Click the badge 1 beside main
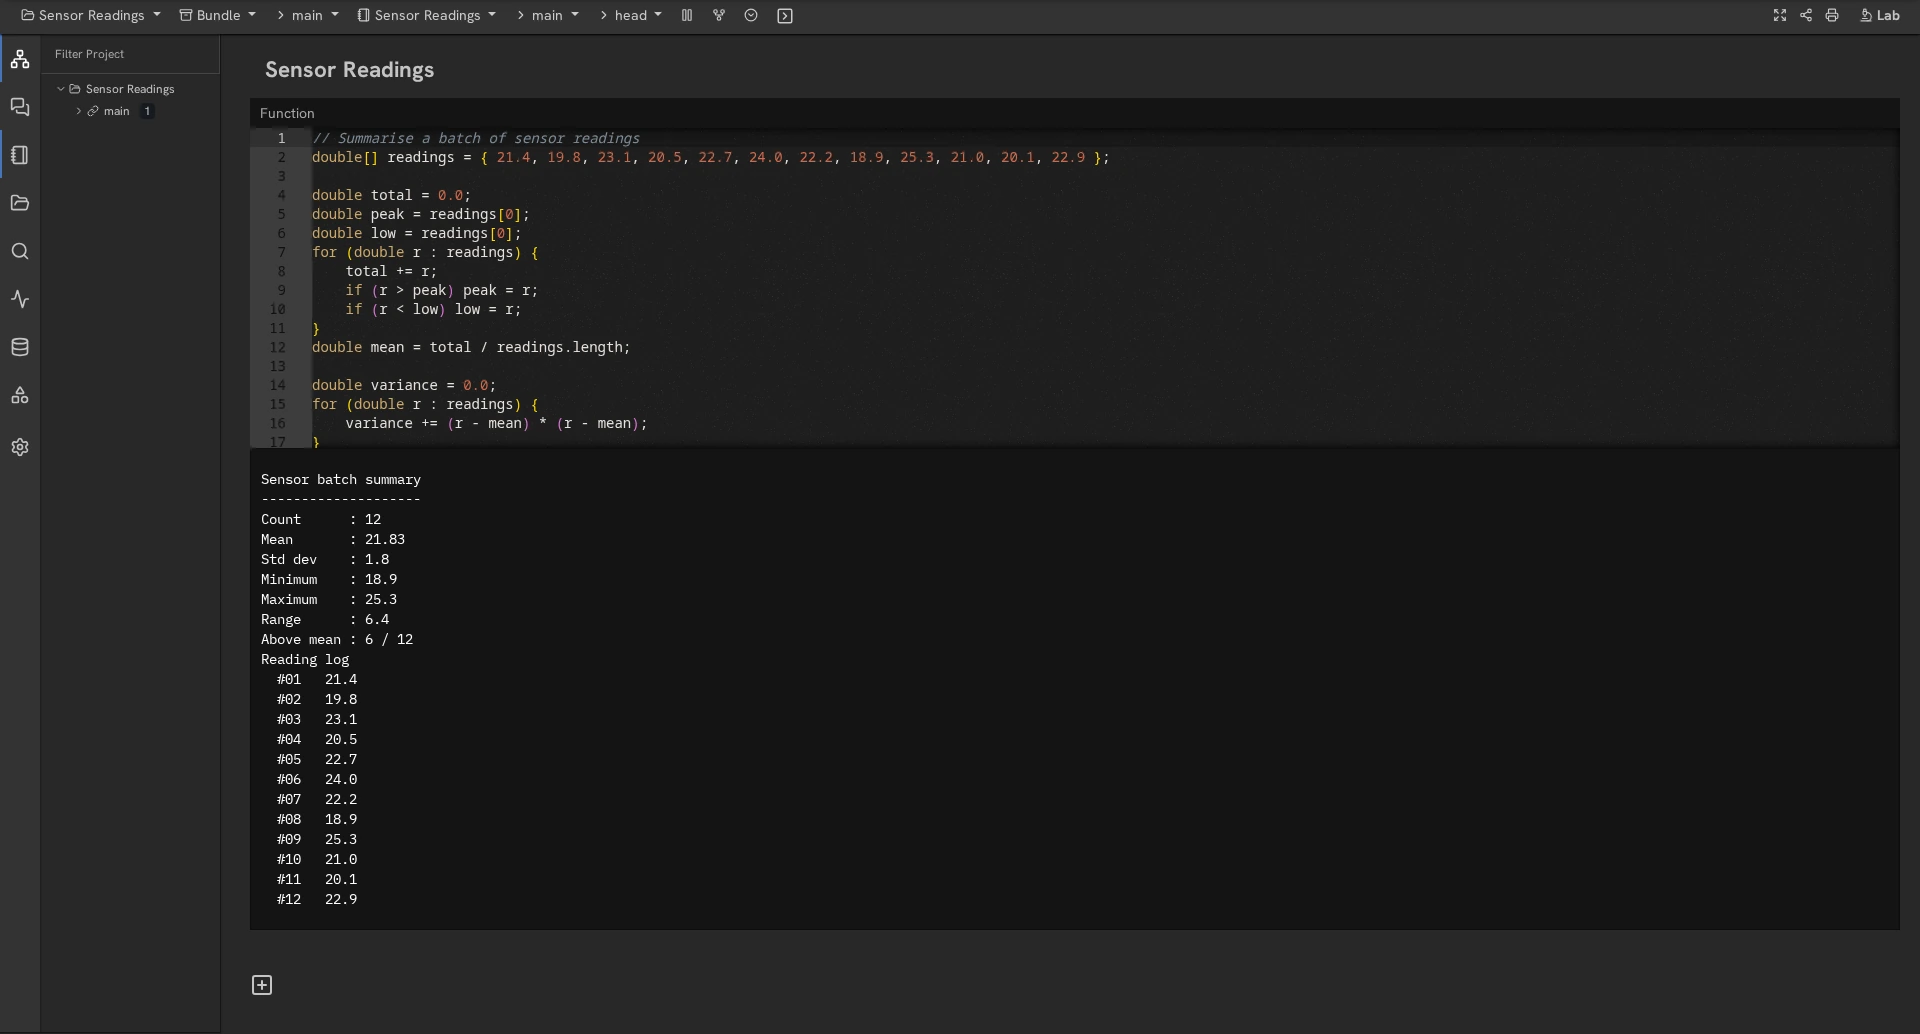This screenshot has width=1920, height=1034. (147, 111)
